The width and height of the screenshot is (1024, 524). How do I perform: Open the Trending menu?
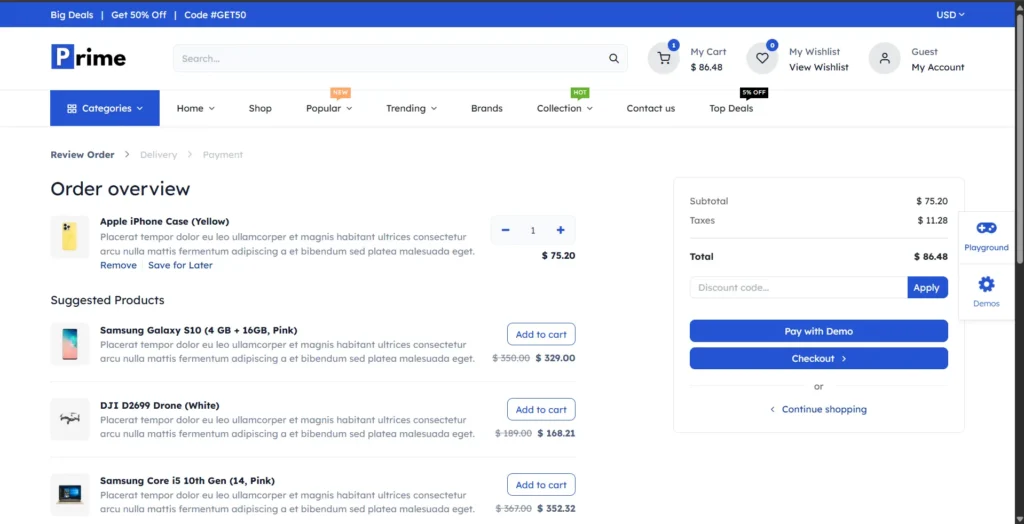pos(411,108)
